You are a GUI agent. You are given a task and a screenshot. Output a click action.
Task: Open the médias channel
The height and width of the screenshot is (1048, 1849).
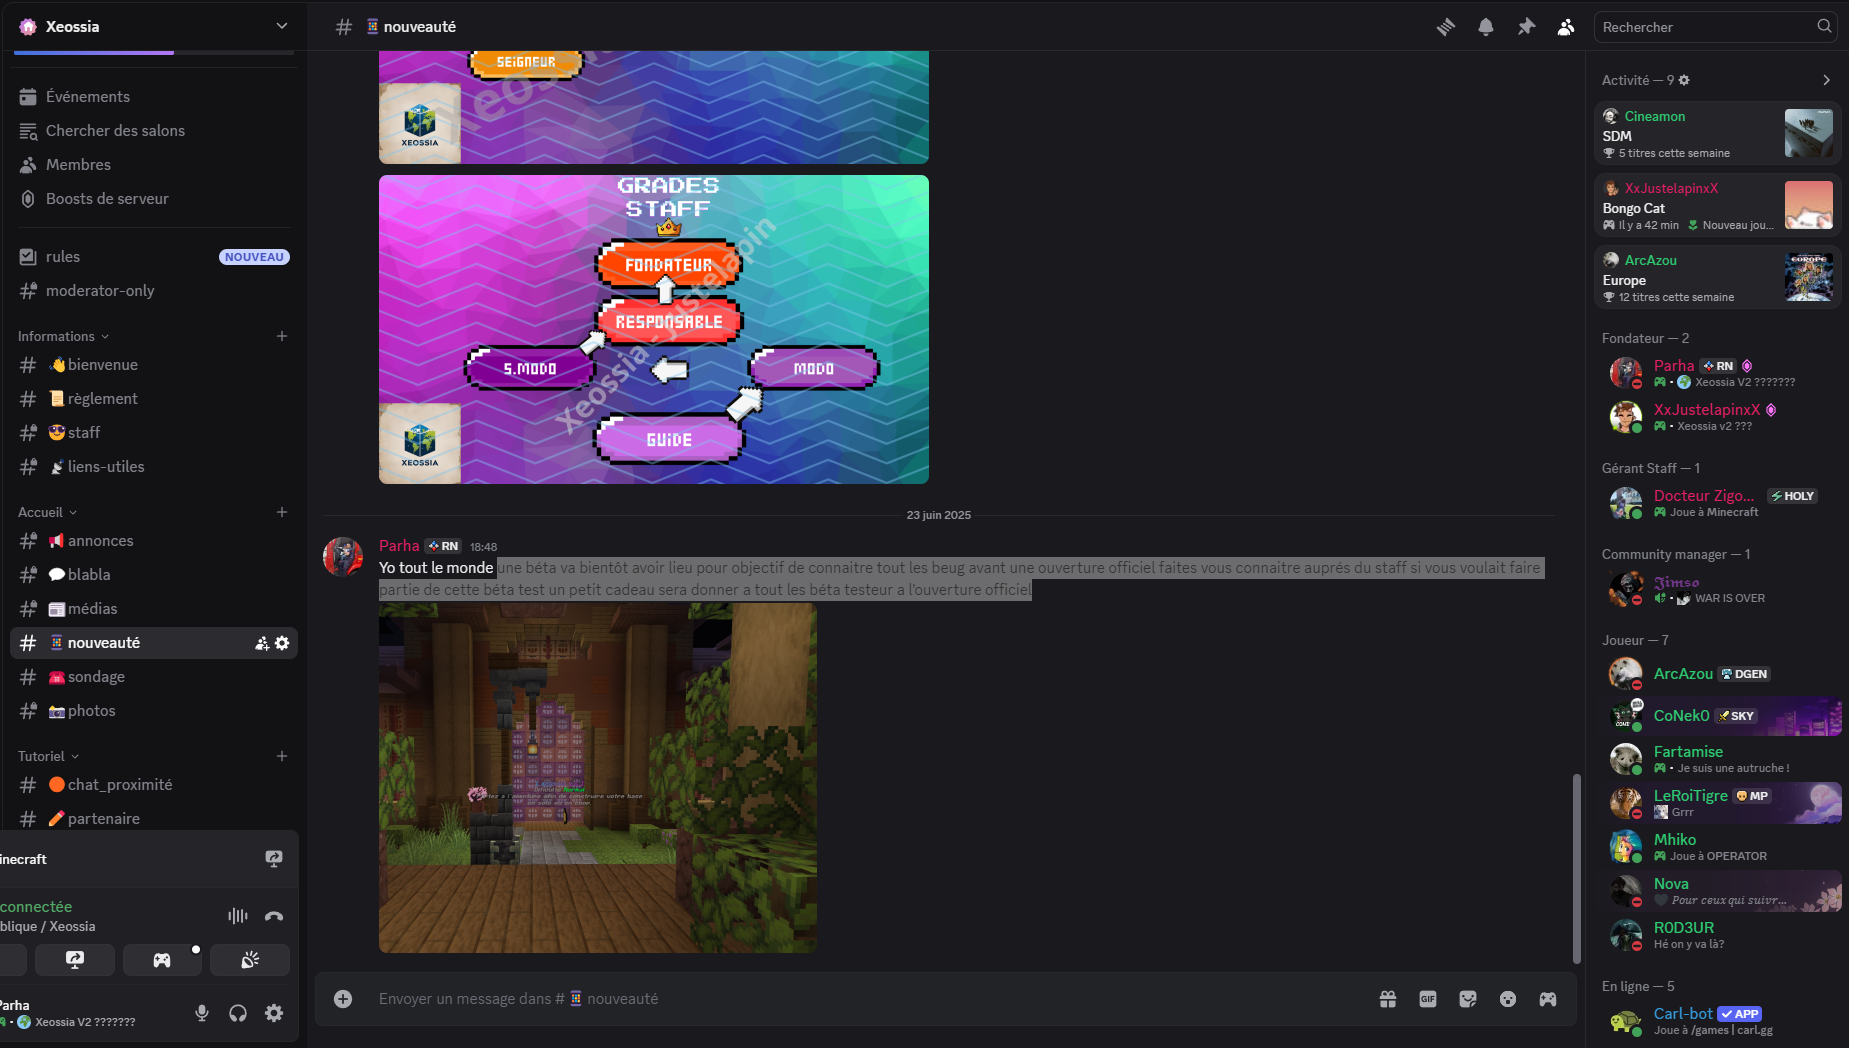pos(154,609)
